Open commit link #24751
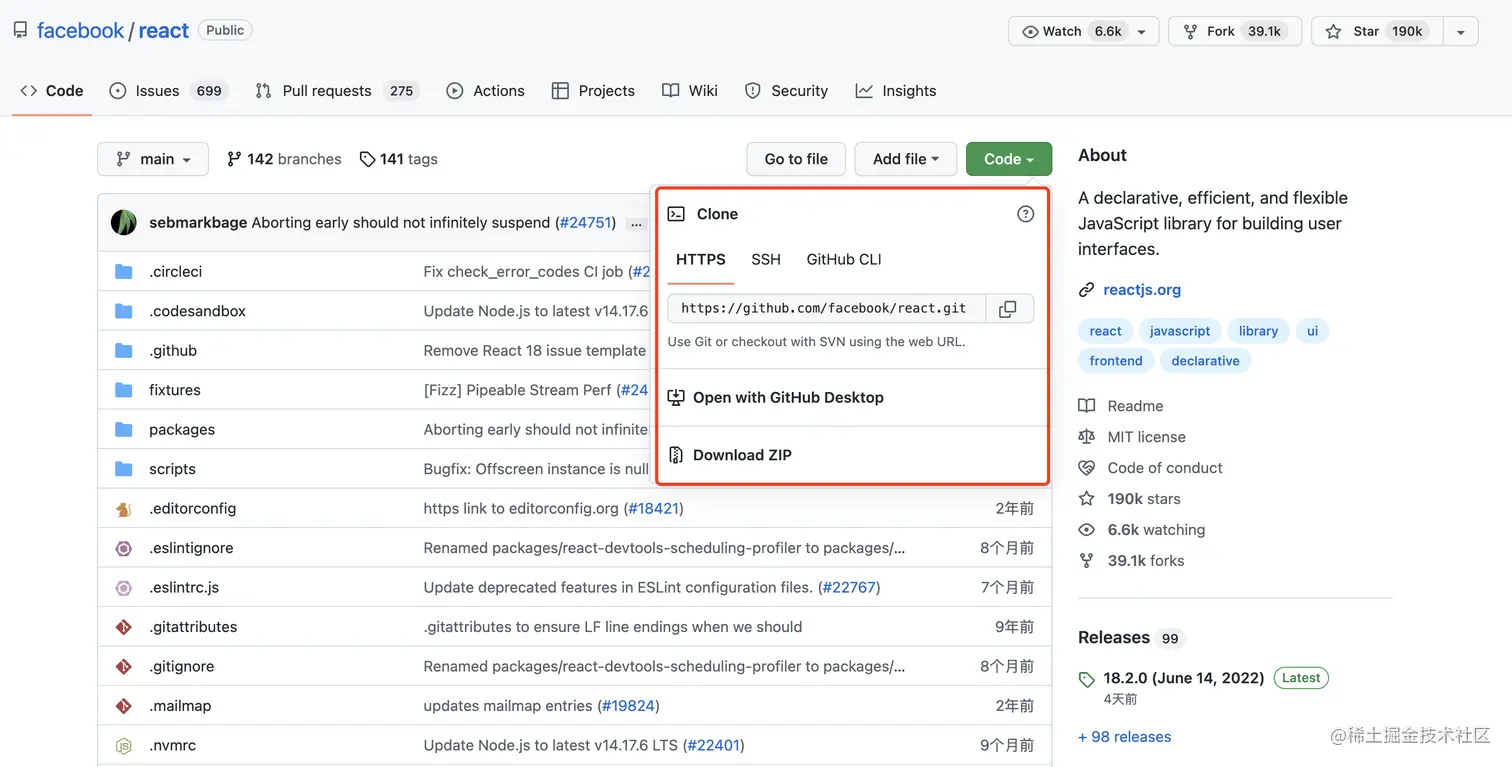The width and height of the screenshot is (1512, 767). pos(585,223)
